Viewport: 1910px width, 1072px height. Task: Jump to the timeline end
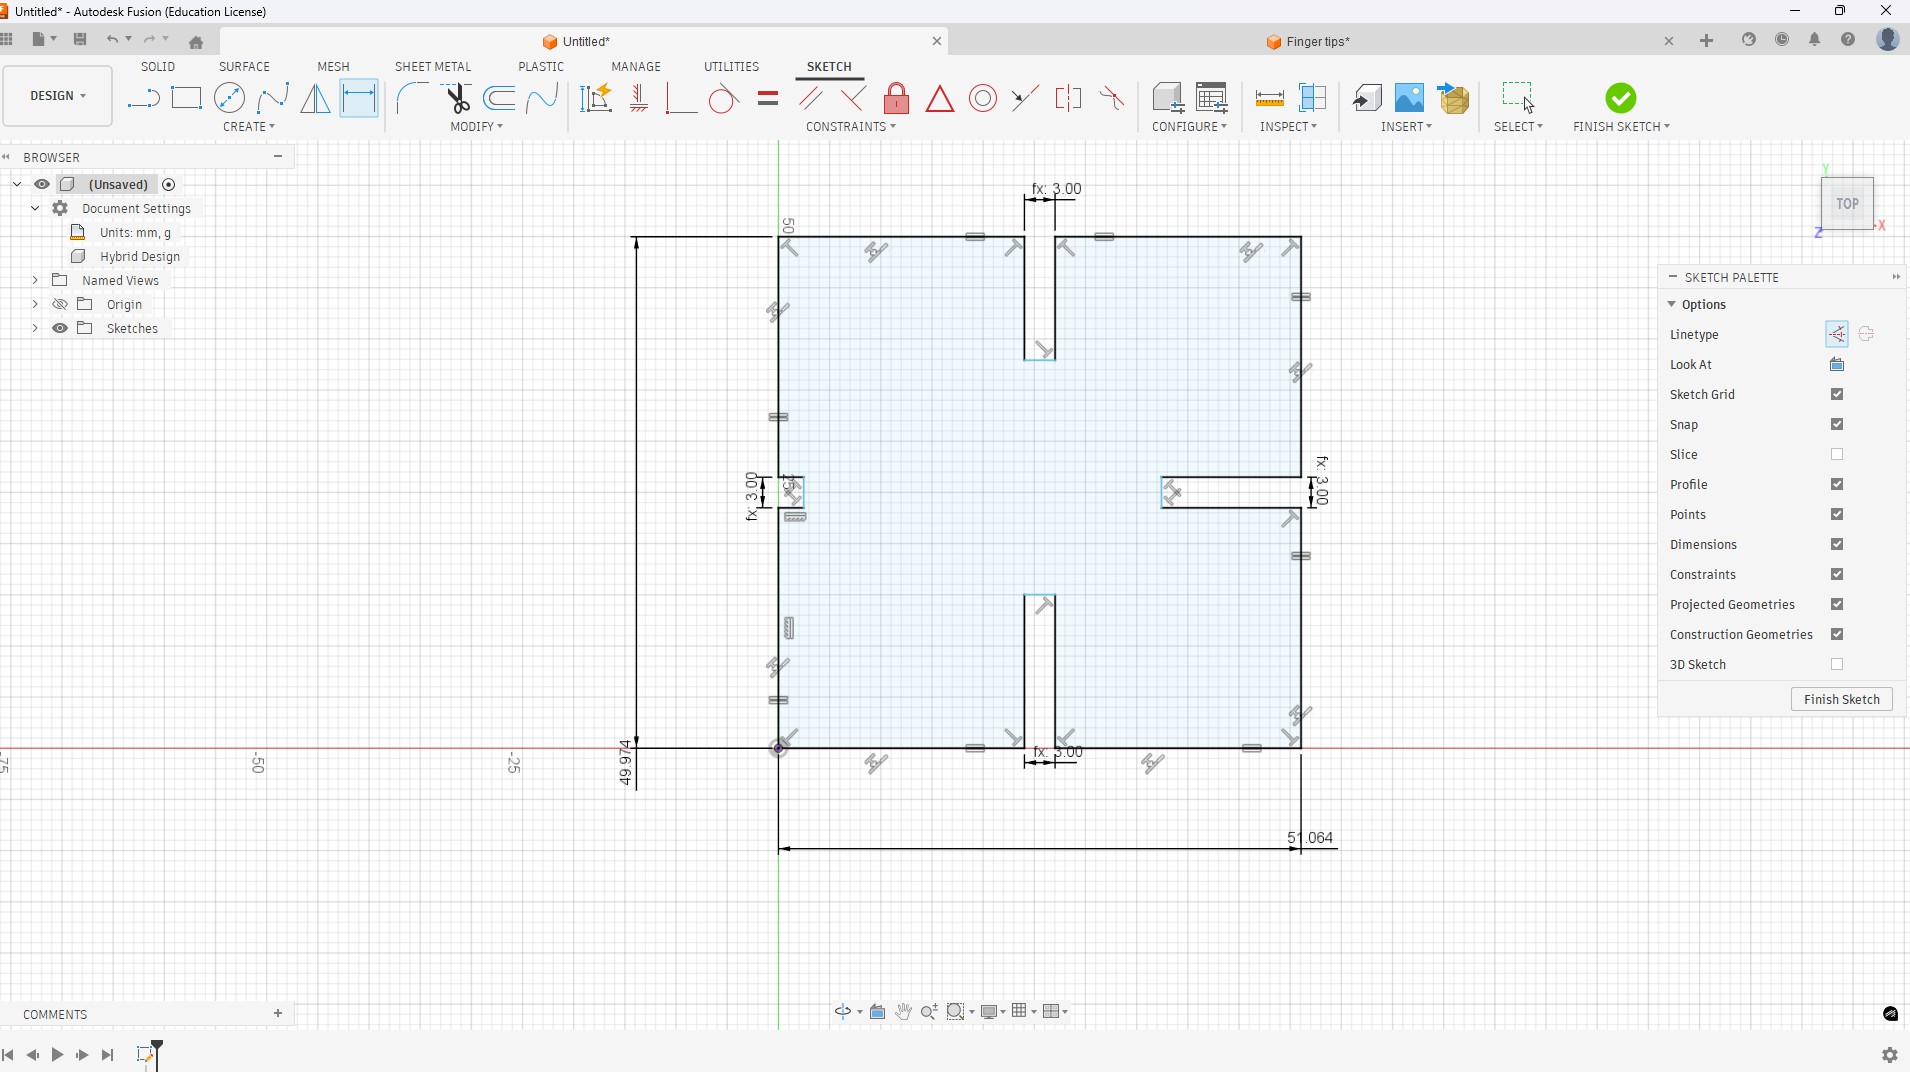[x=108, y=1055]
